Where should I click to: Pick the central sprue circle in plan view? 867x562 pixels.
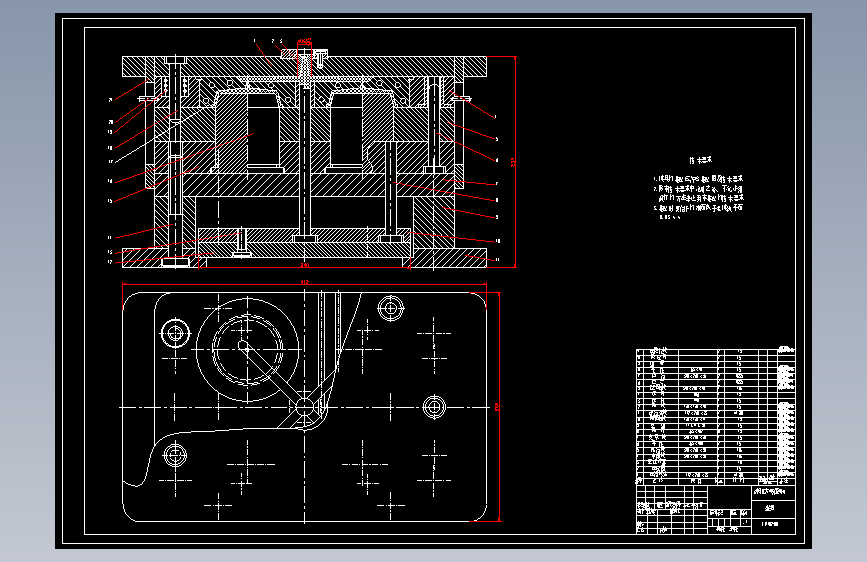point(304,407)
